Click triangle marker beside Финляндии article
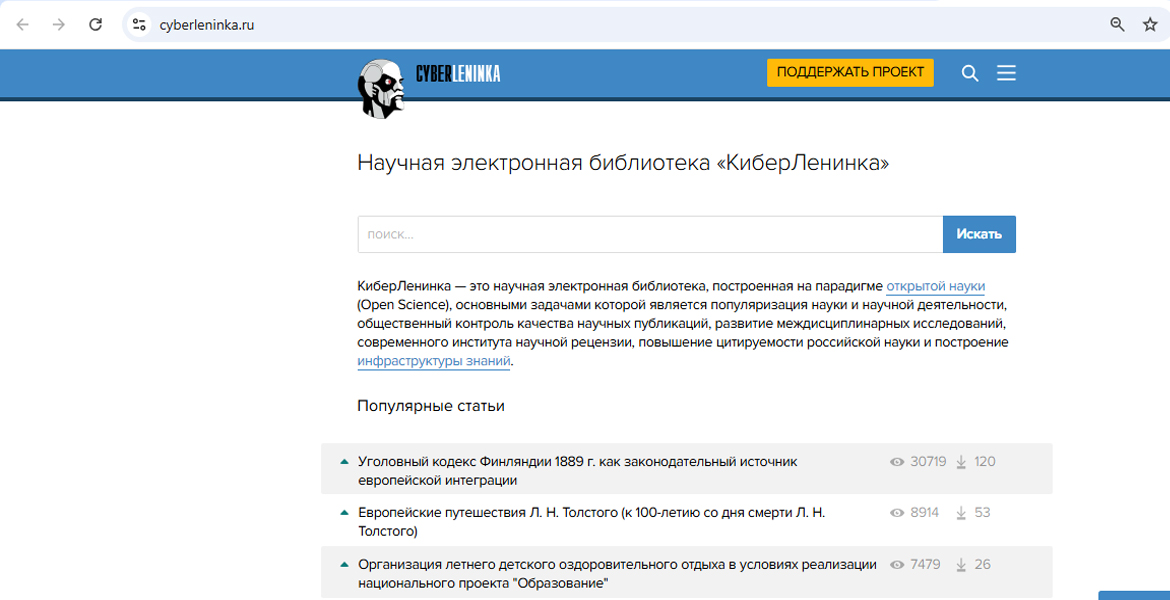 tap(344, 462)
